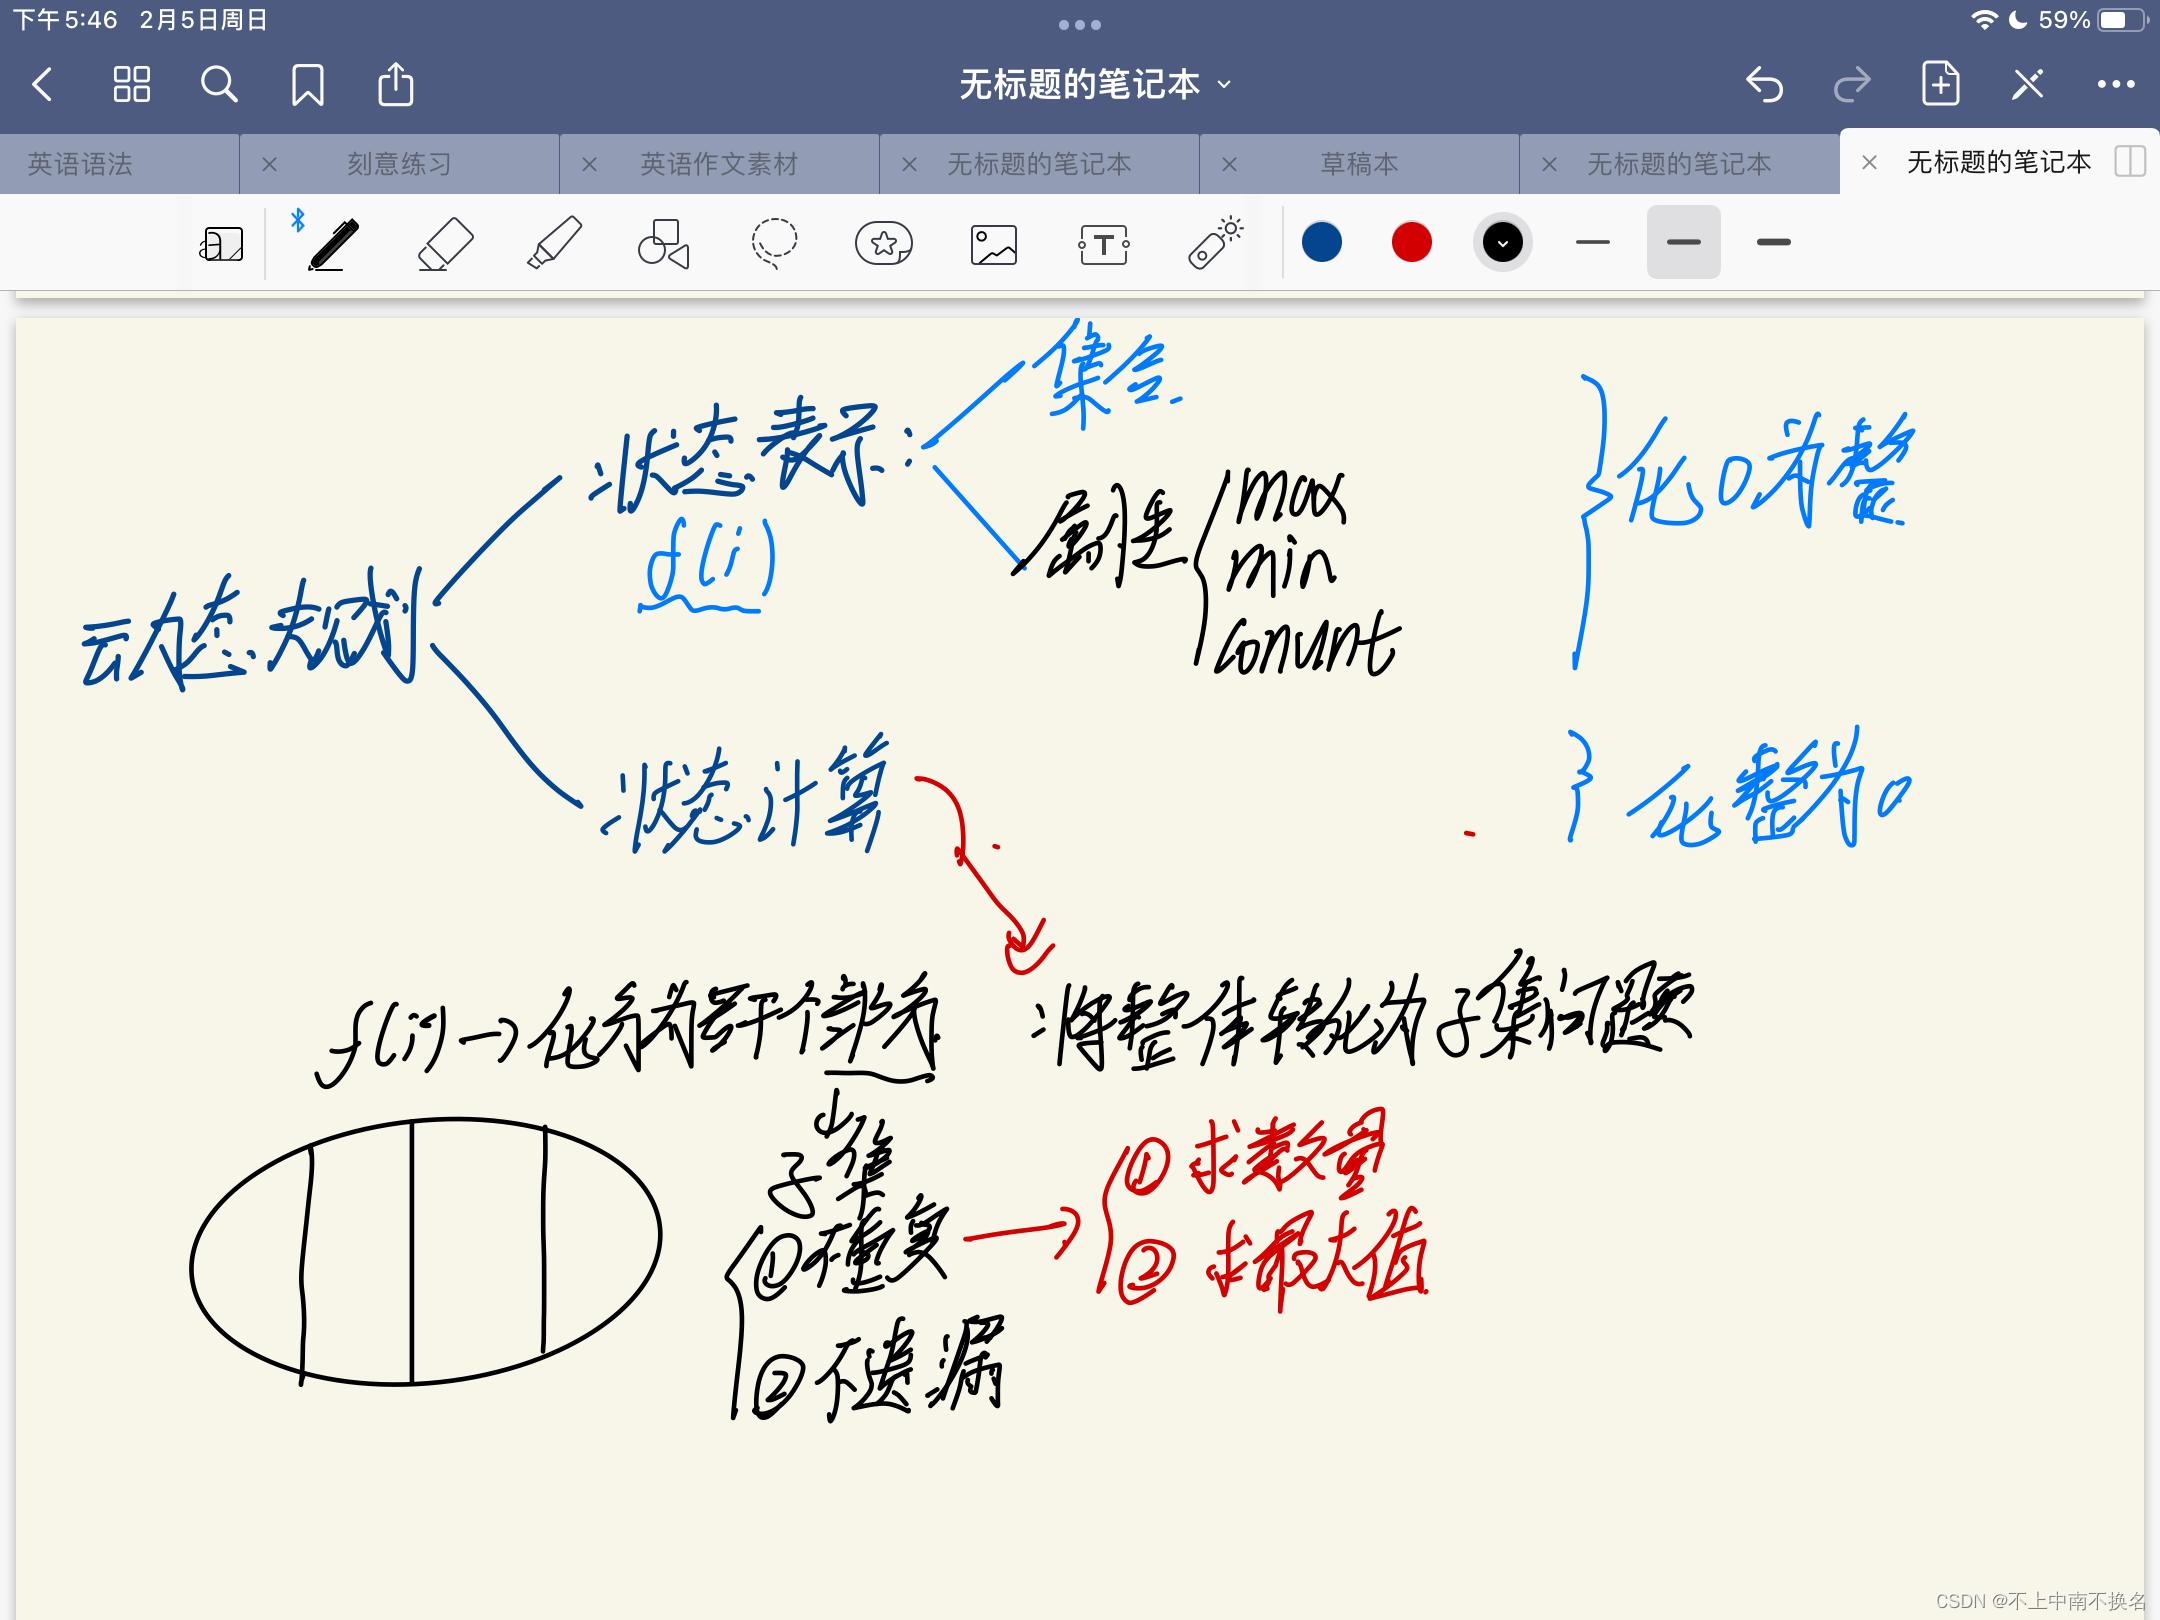The image size is (2160, 1620).
Task: Open the notebook title dropdown
Action: (x=1224, y=85)
